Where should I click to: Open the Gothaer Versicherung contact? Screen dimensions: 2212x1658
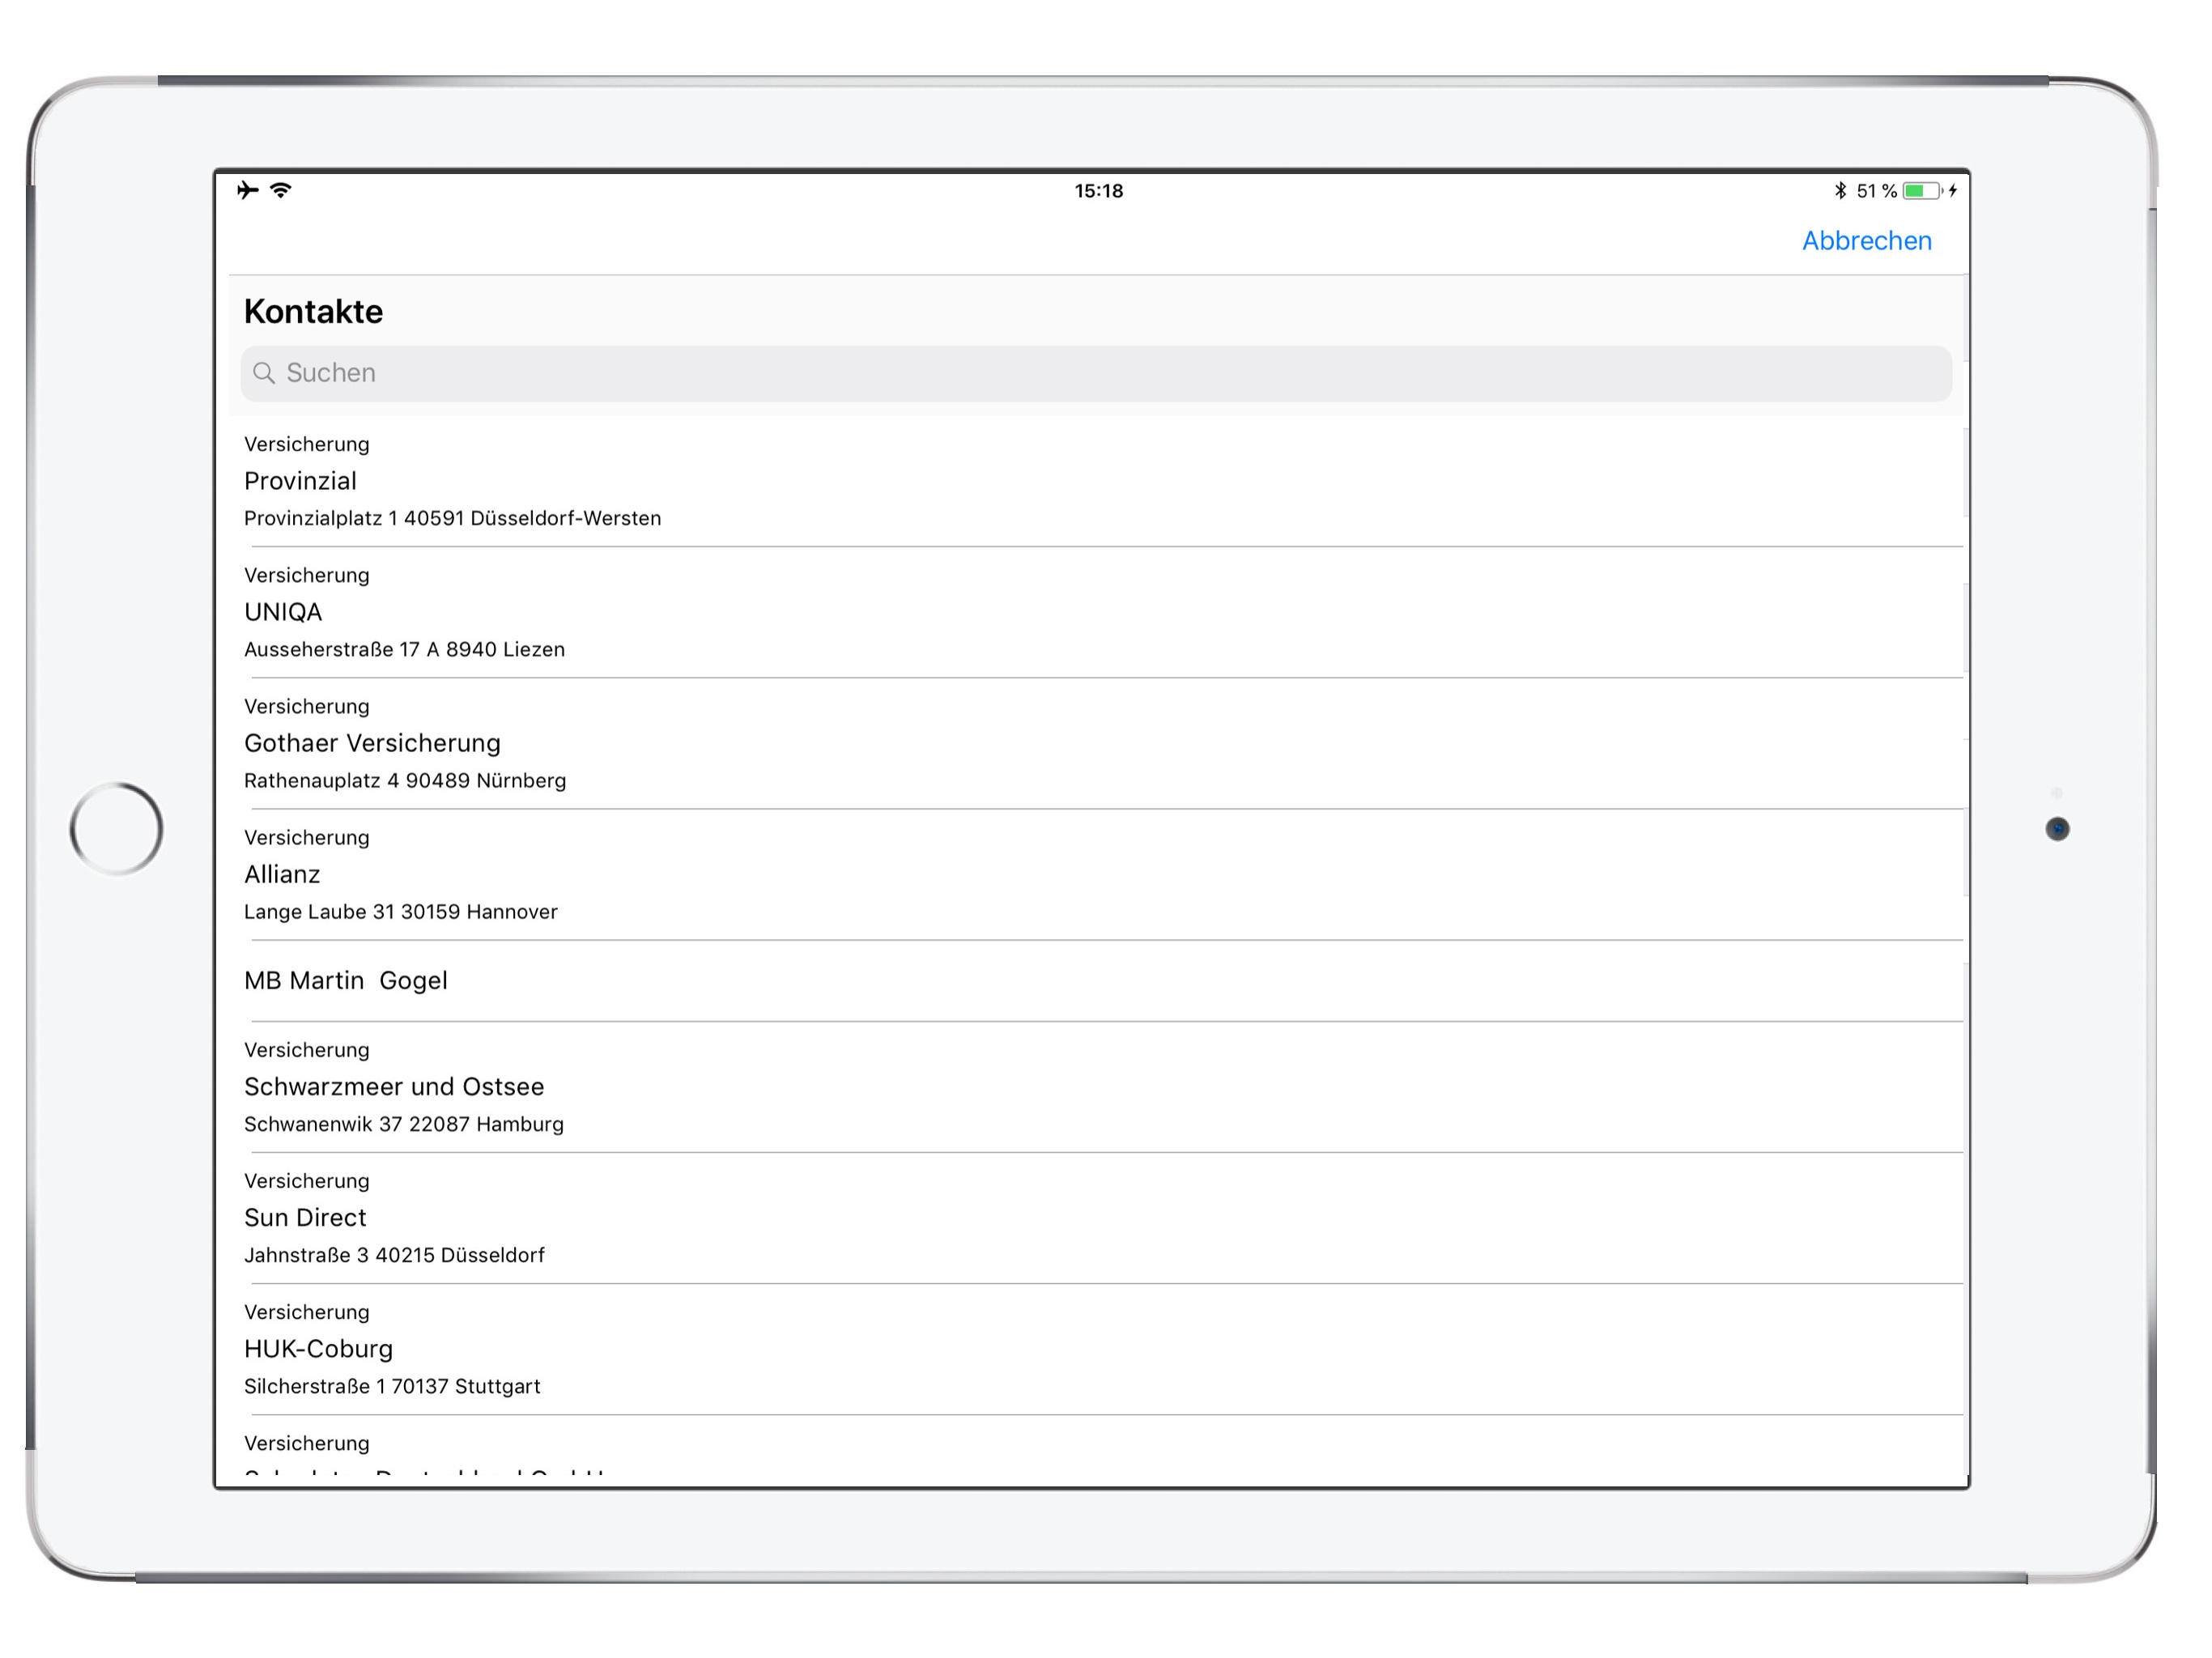click(1098, 743)
